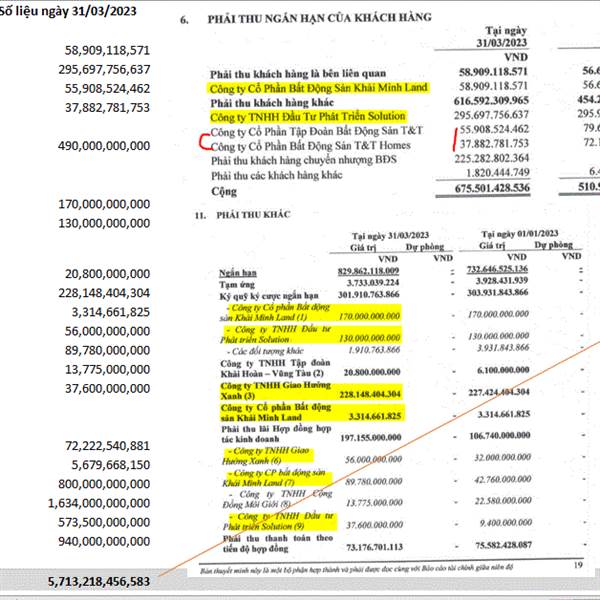Click the value 1.820.444.749
This screenshot has width=600, height=600.
(x=498, y=173)
